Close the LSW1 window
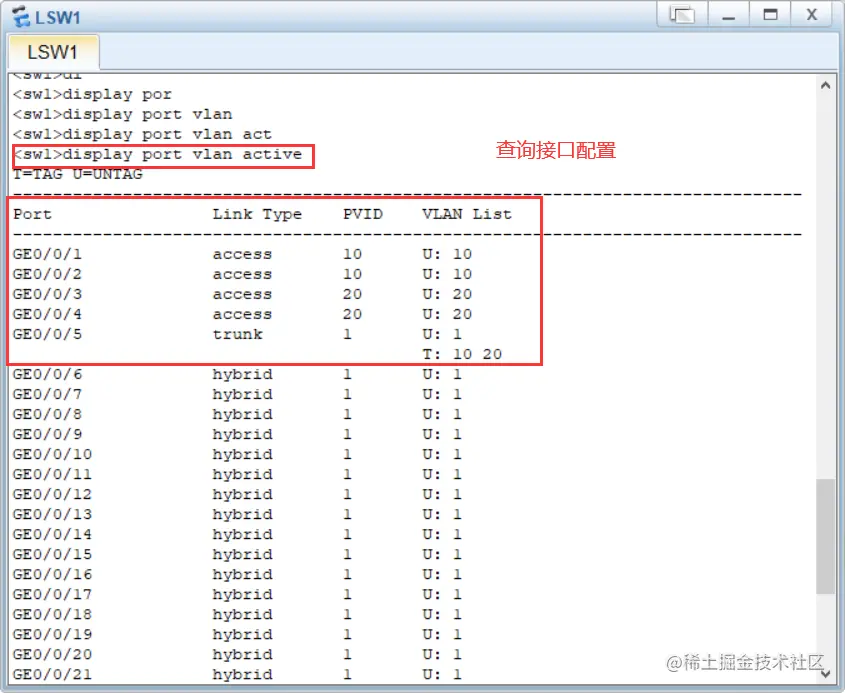 (x=812, y=13)
